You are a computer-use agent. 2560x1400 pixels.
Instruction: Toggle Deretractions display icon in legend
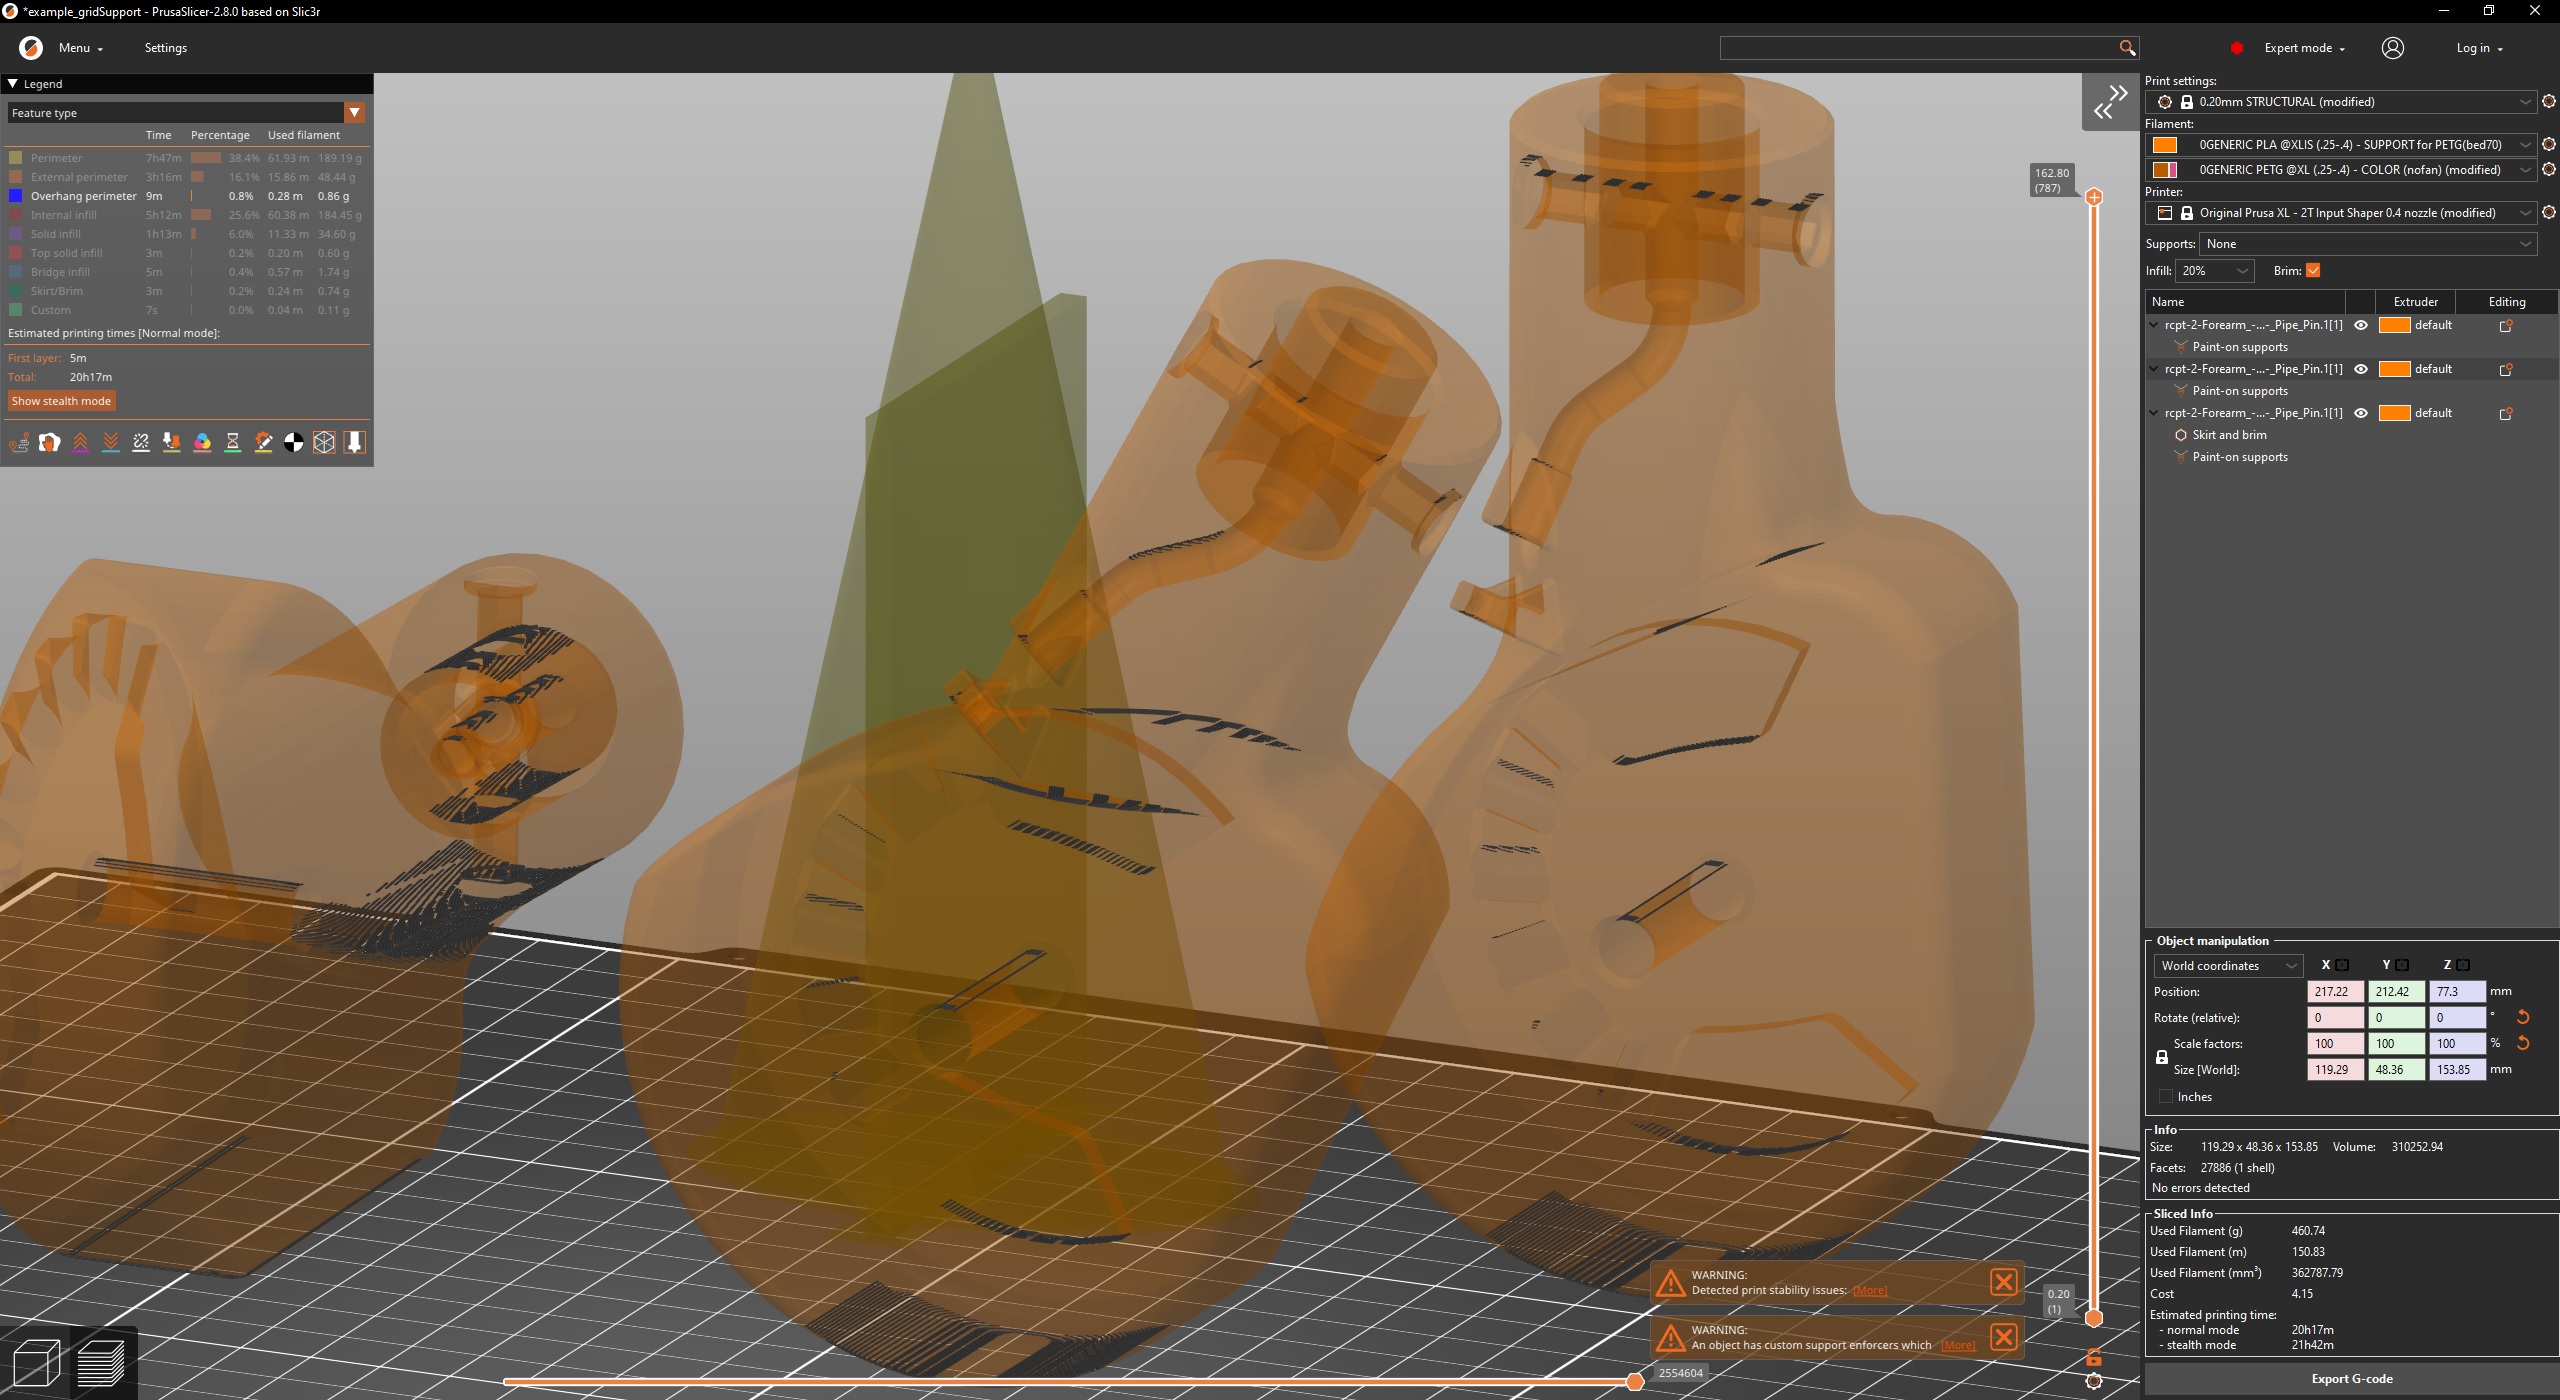[111, 442]
